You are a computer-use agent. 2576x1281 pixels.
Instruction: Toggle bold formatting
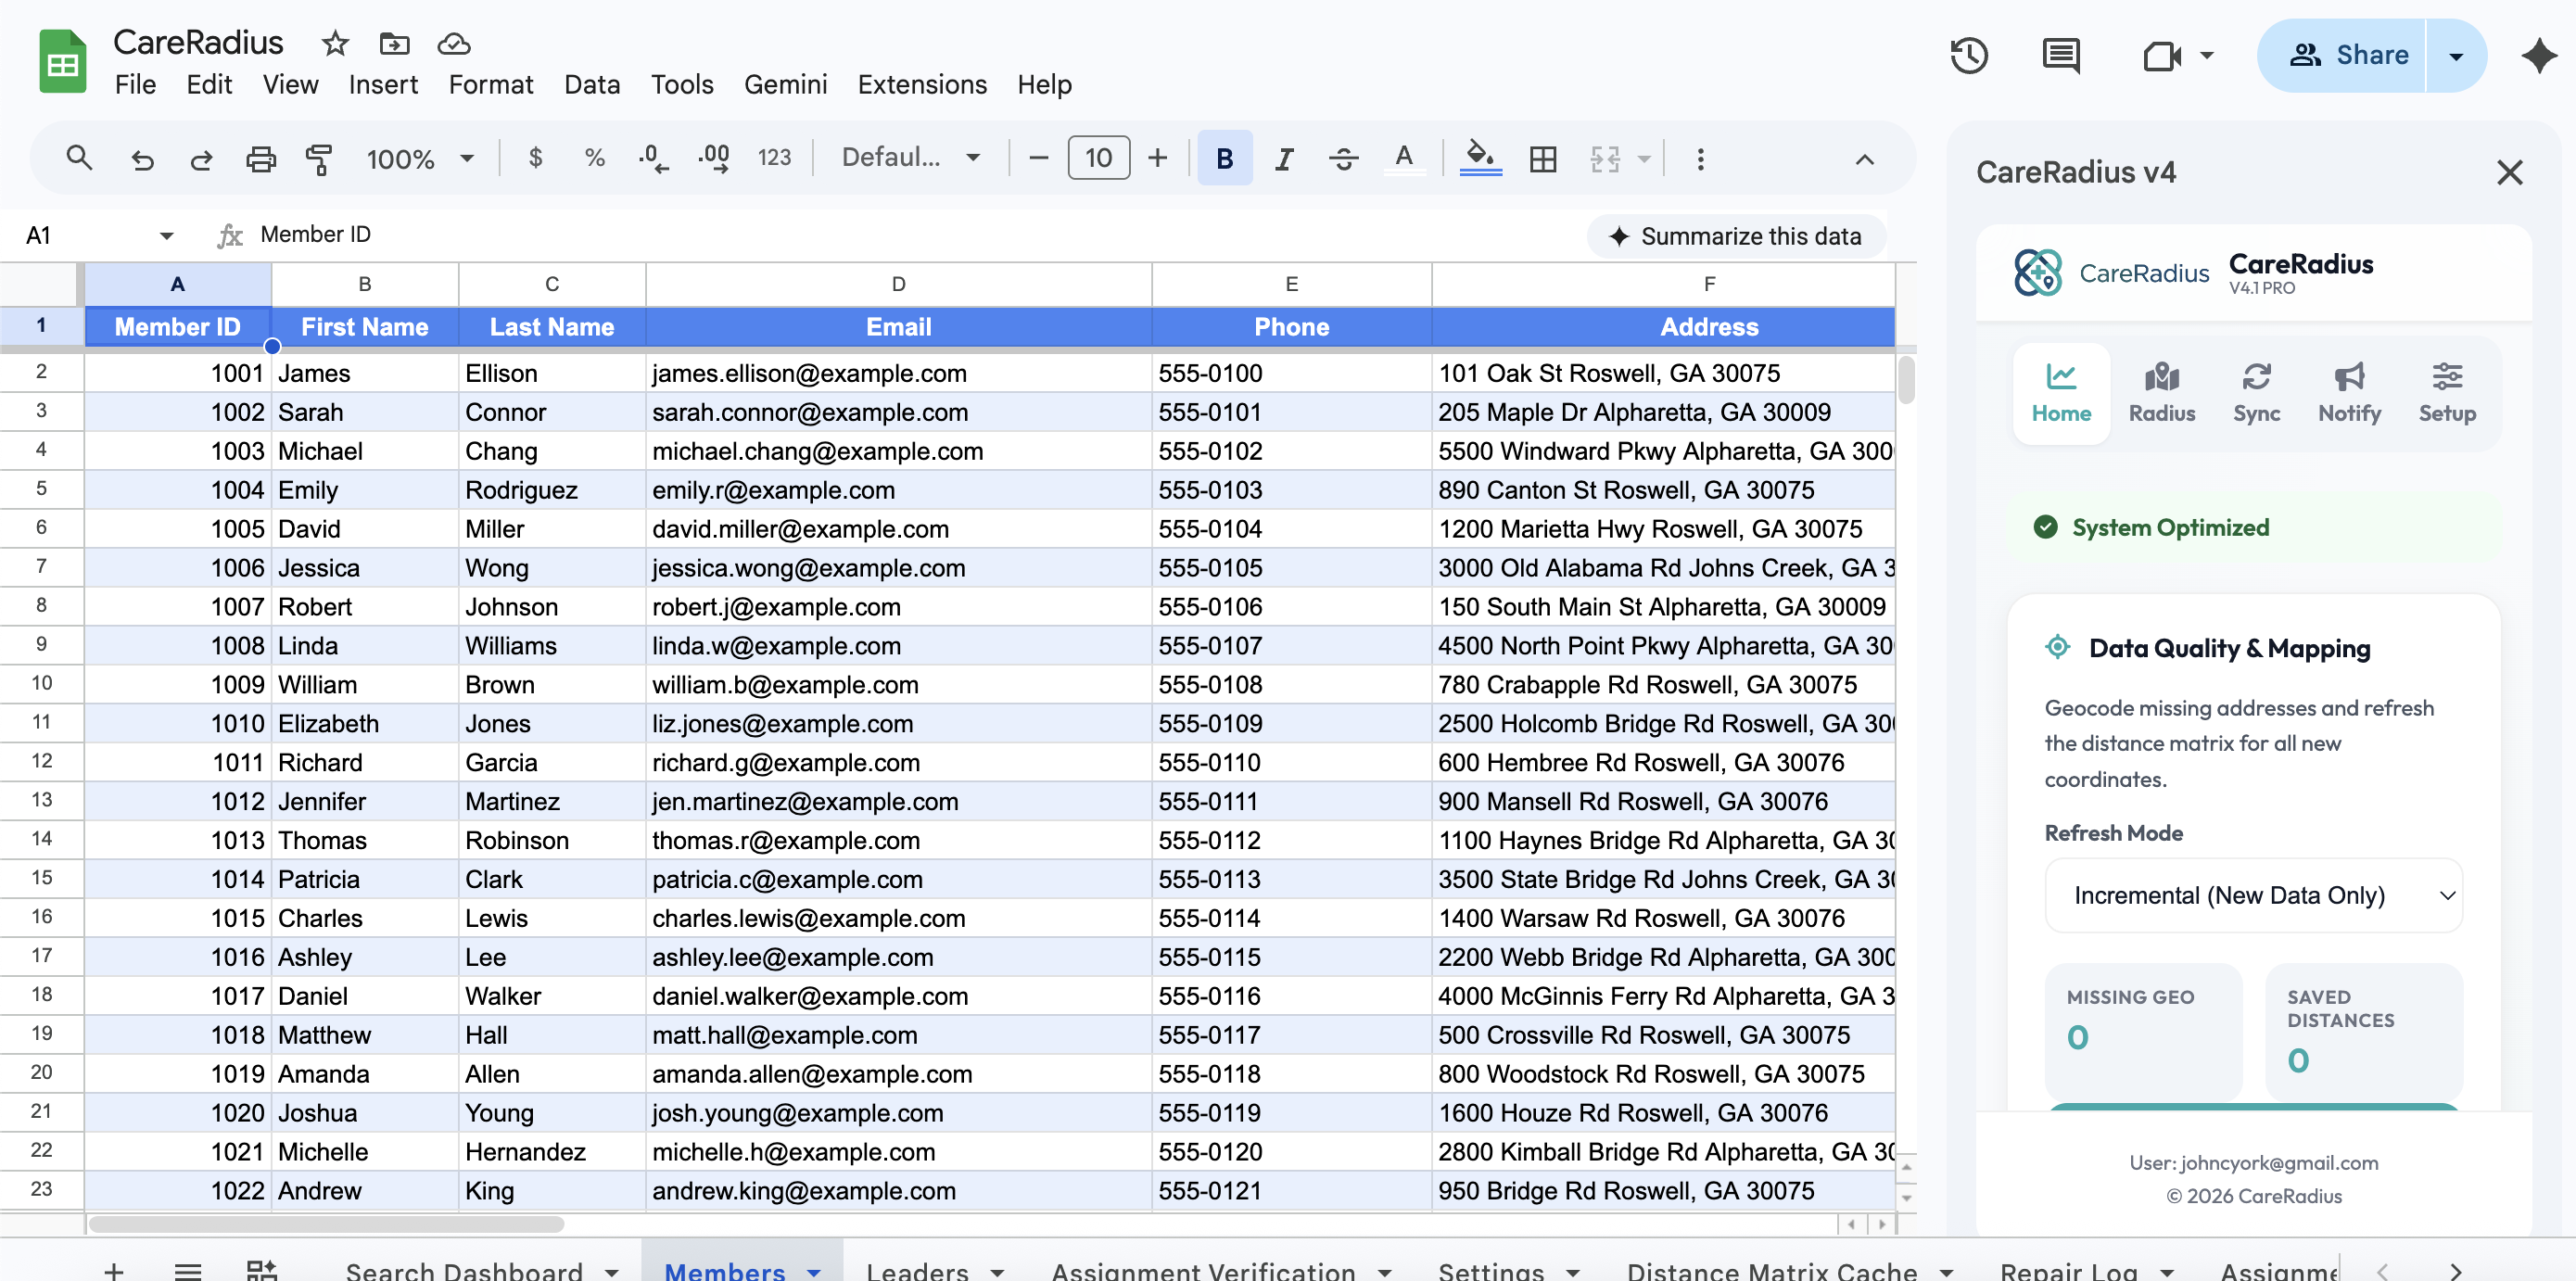pyautogui.click(x=1224, y=158)
